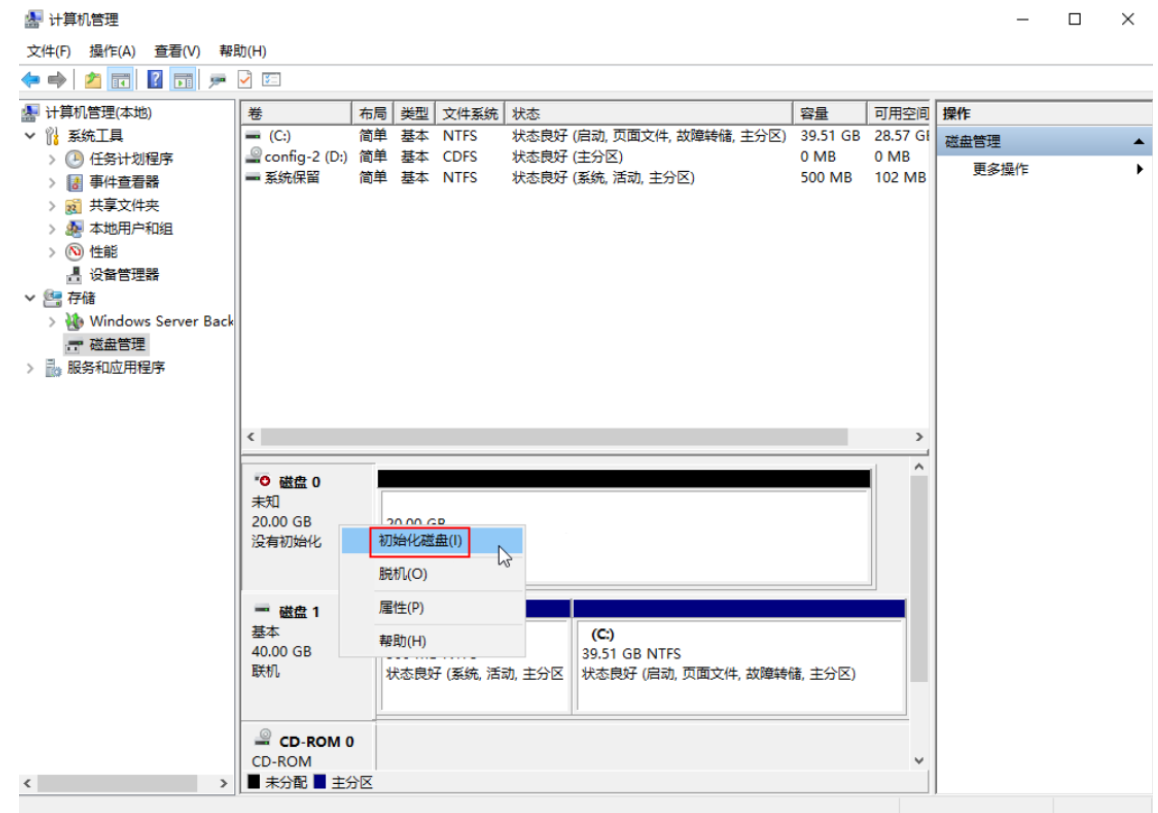1158x813 pixels.
Task: Expand the 性能 node
Action: click(x=52, y=252)
